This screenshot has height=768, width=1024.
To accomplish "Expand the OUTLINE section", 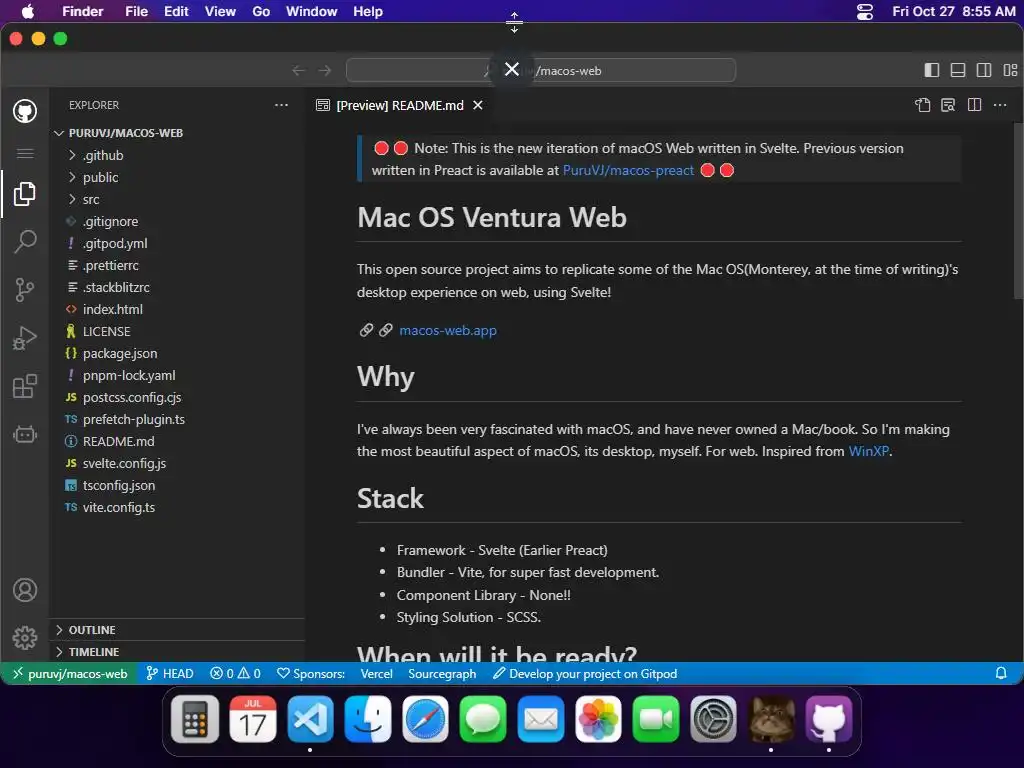I will [x=176, y=630].
